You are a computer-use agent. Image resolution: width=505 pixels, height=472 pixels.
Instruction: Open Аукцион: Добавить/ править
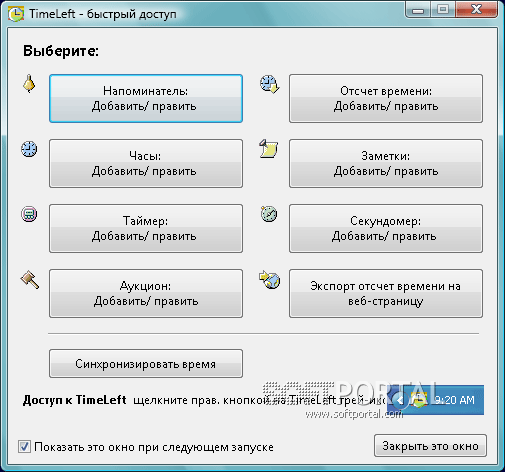pyautogui.click(x=146, y=293)
